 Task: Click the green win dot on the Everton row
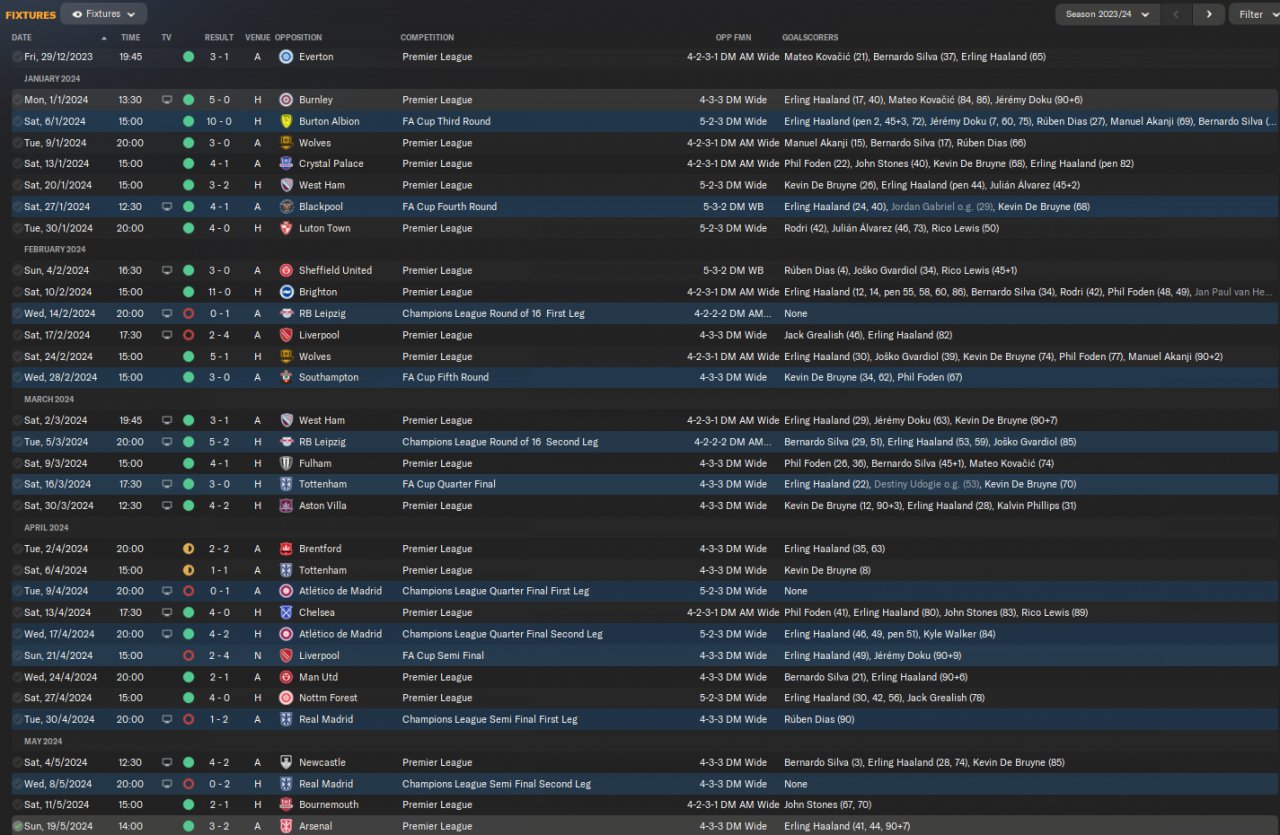(x=188, y=57)
